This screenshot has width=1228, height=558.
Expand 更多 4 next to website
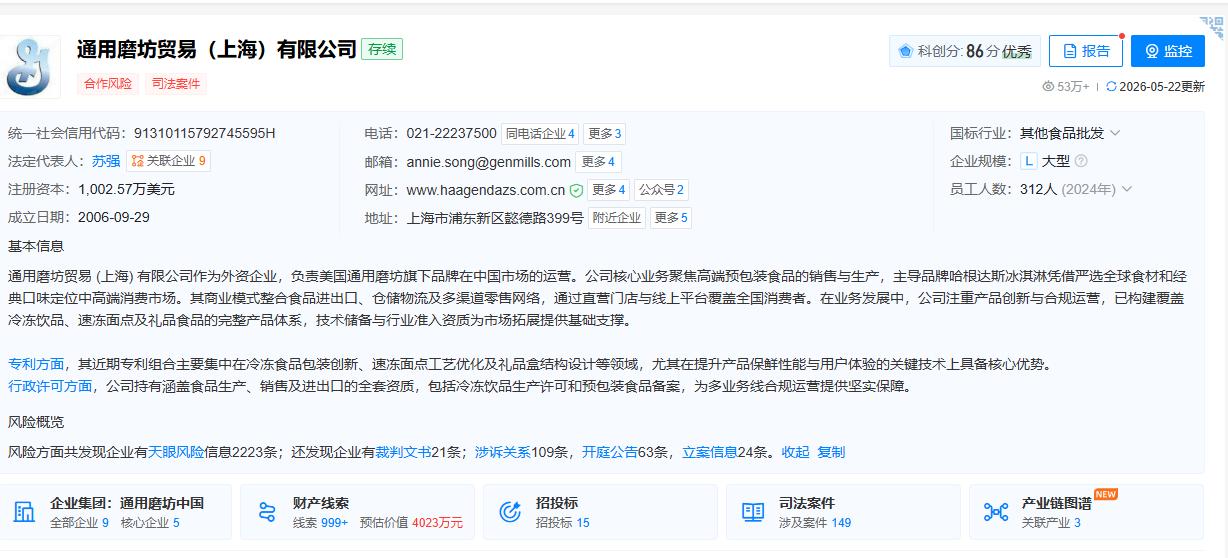(608, 189)
